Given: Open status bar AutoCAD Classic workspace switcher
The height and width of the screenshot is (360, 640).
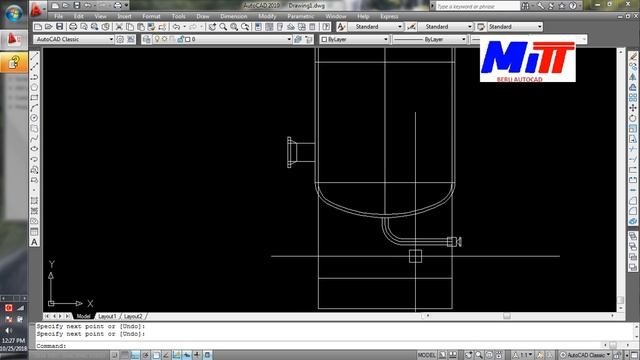Looking at the screenshot, I should point(586,355).
